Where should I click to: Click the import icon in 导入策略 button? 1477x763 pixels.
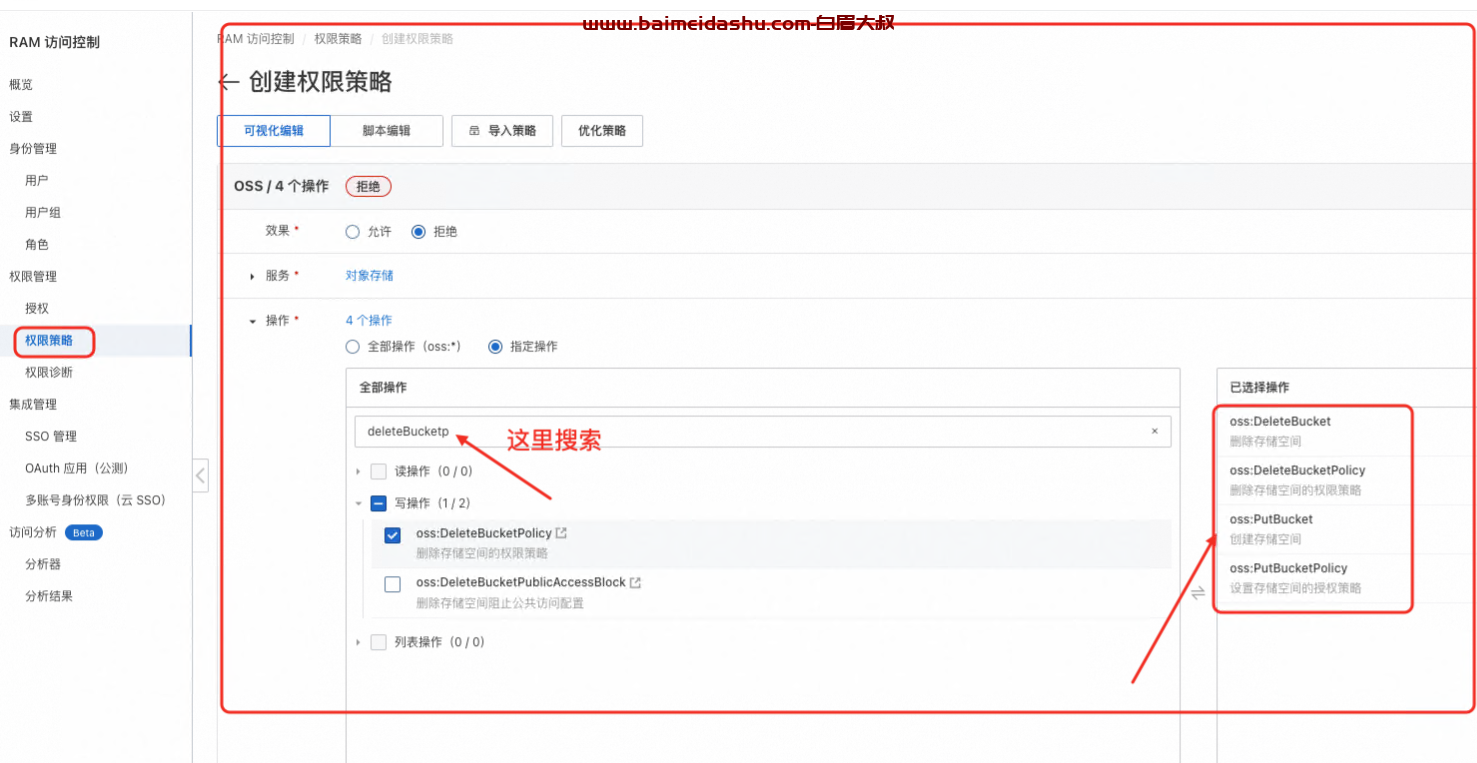(x=474, y=131)
